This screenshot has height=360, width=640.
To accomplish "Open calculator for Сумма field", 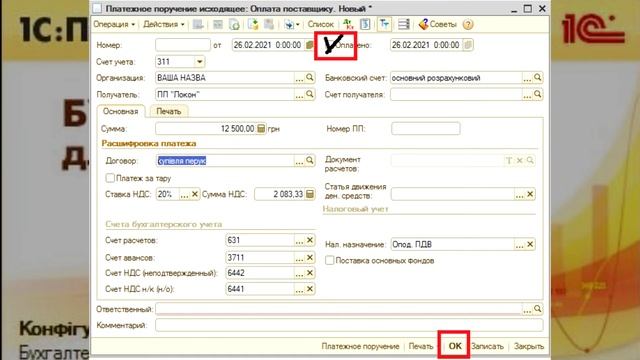I will (261, 129).
